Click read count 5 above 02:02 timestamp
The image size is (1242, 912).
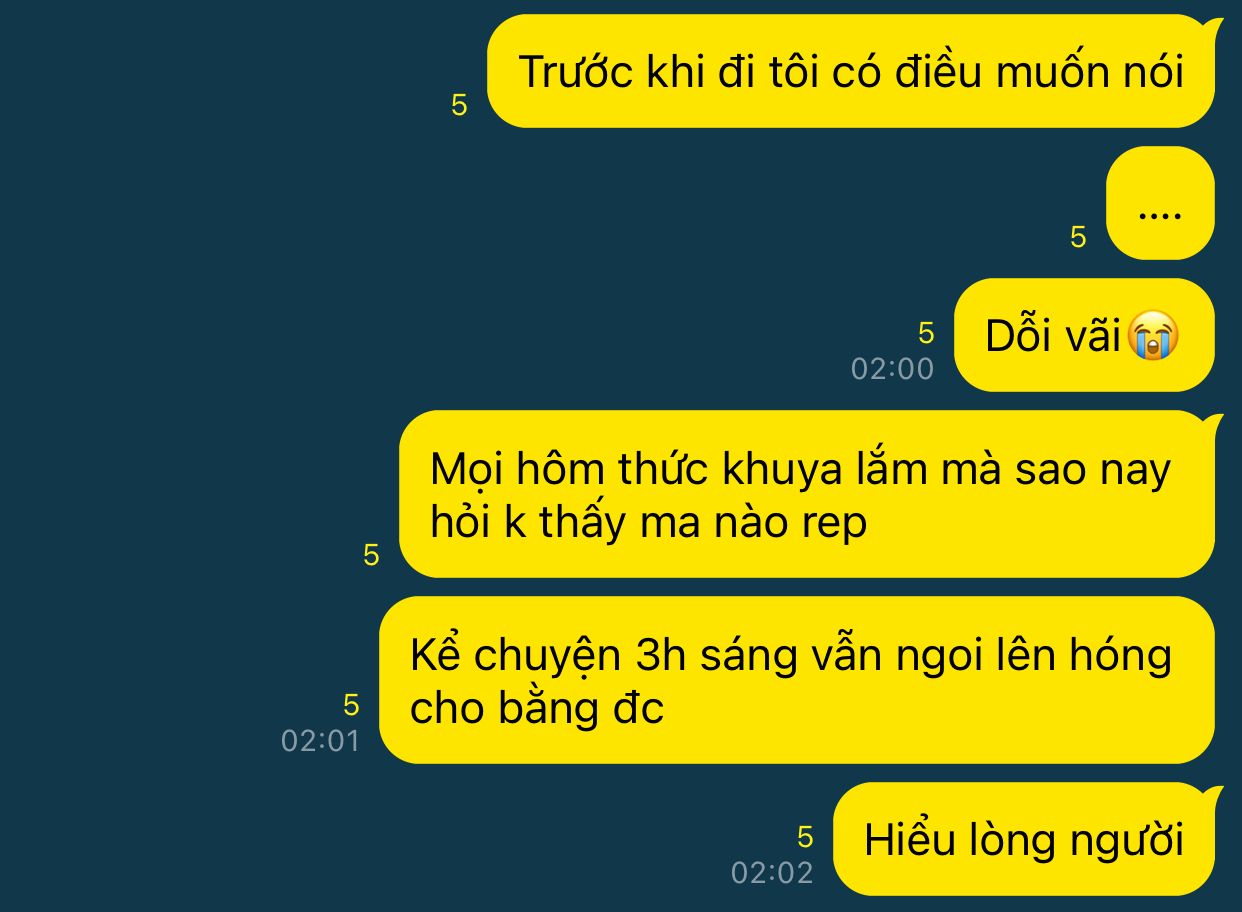pyautogui.click(x=805, y=837)
